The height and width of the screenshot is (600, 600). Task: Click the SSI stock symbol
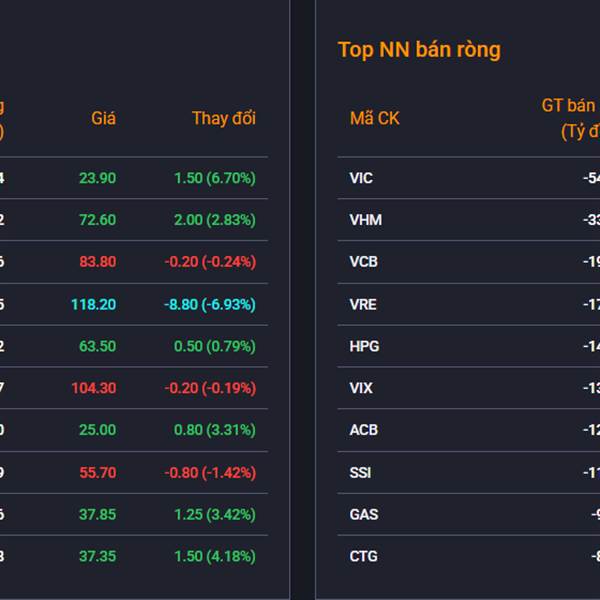360,472
